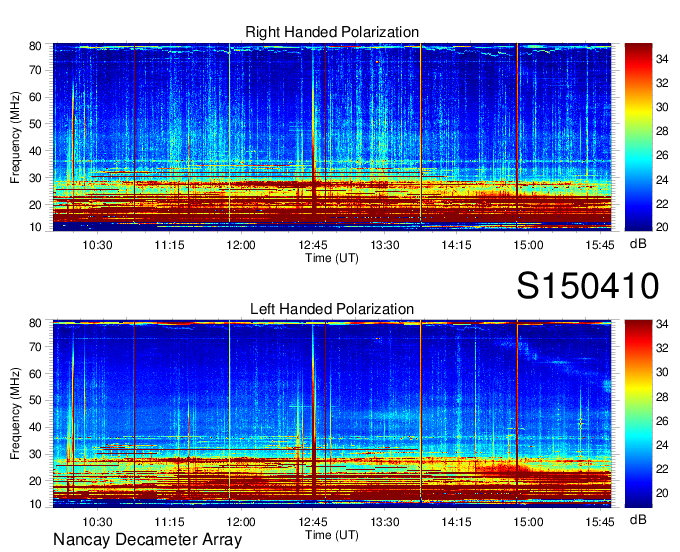Image resolution: width=680 pixels, height=552 pixels.
Task: Click the 'Left Handed Polarization' plot title
Action: coord(332,309)
